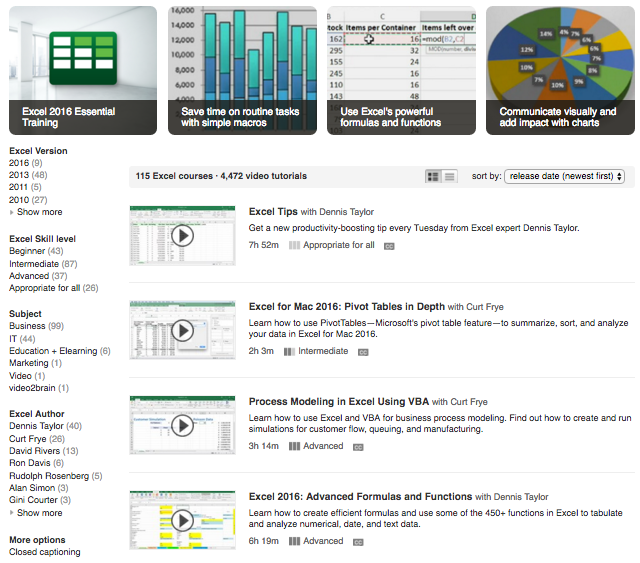Filter by Closed captioning option
This screenshot has height=563, width=640.
click(x=45, y=552)
